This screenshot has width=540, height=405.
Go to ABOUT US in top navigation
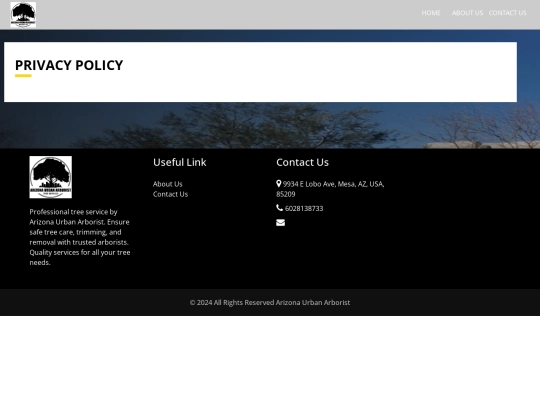(467, 13)
